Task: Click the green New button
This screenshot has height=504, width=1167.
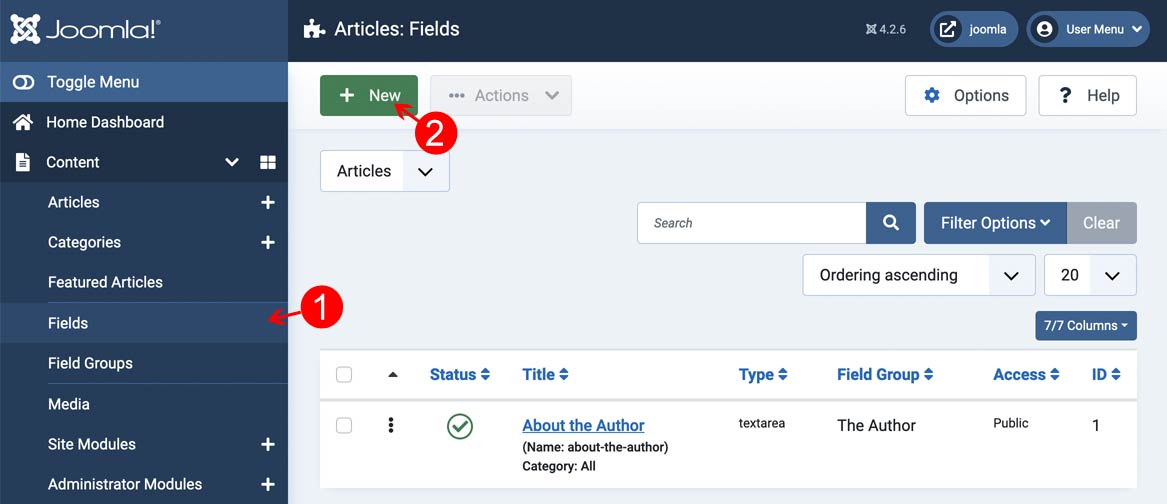Action: [369, 96]
